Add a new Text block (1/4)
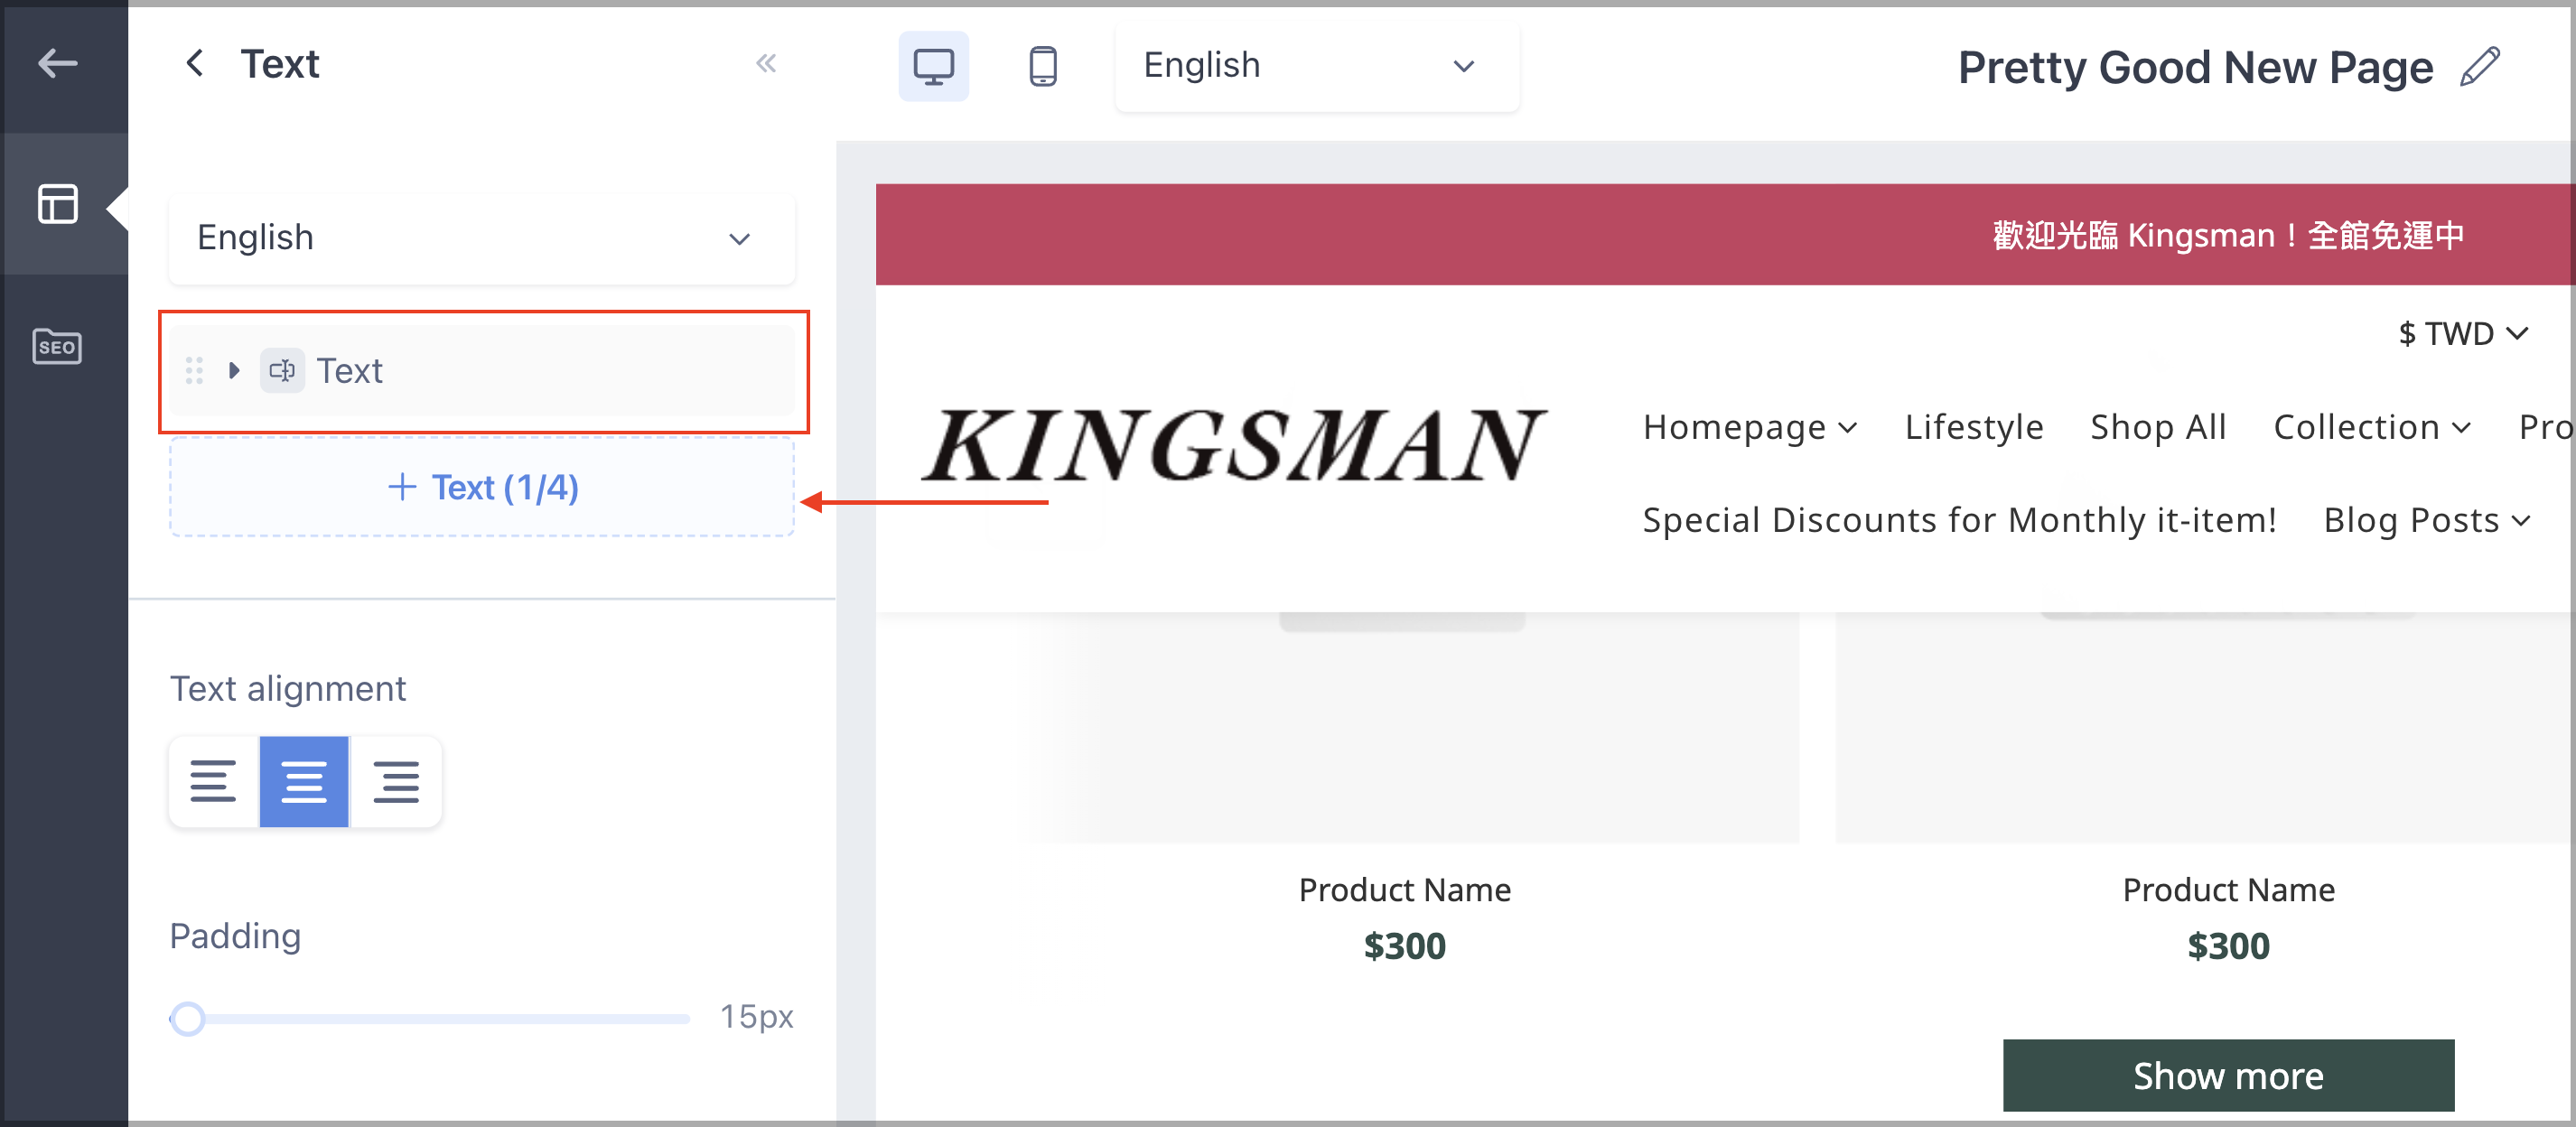This screenshot has height=1127, width=2576. (482, 487)
